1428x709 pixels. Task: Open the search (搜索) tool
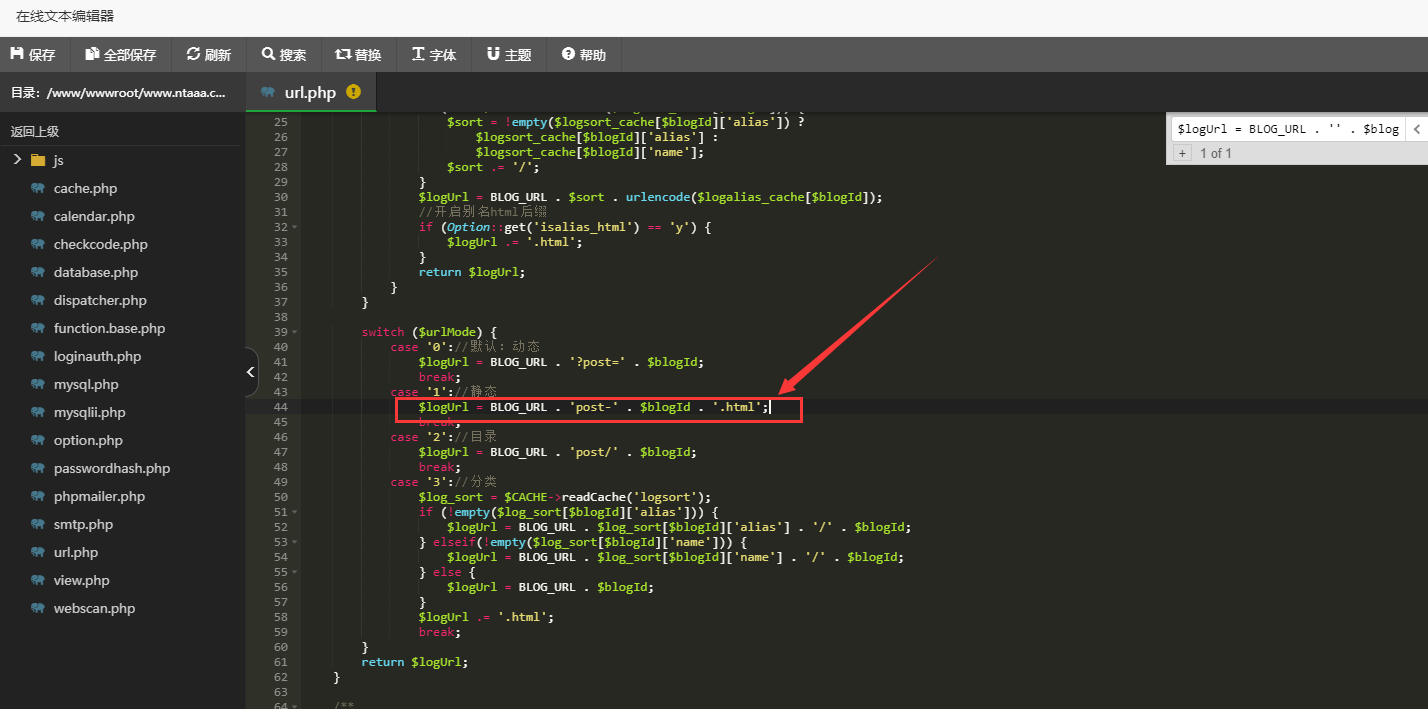(283, 55)
